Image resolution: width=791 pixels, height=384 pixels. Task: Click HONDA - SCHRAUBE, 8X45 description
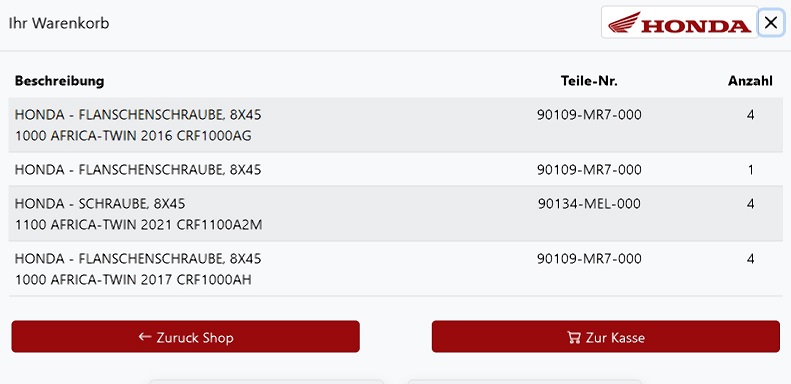coord(100,204)
